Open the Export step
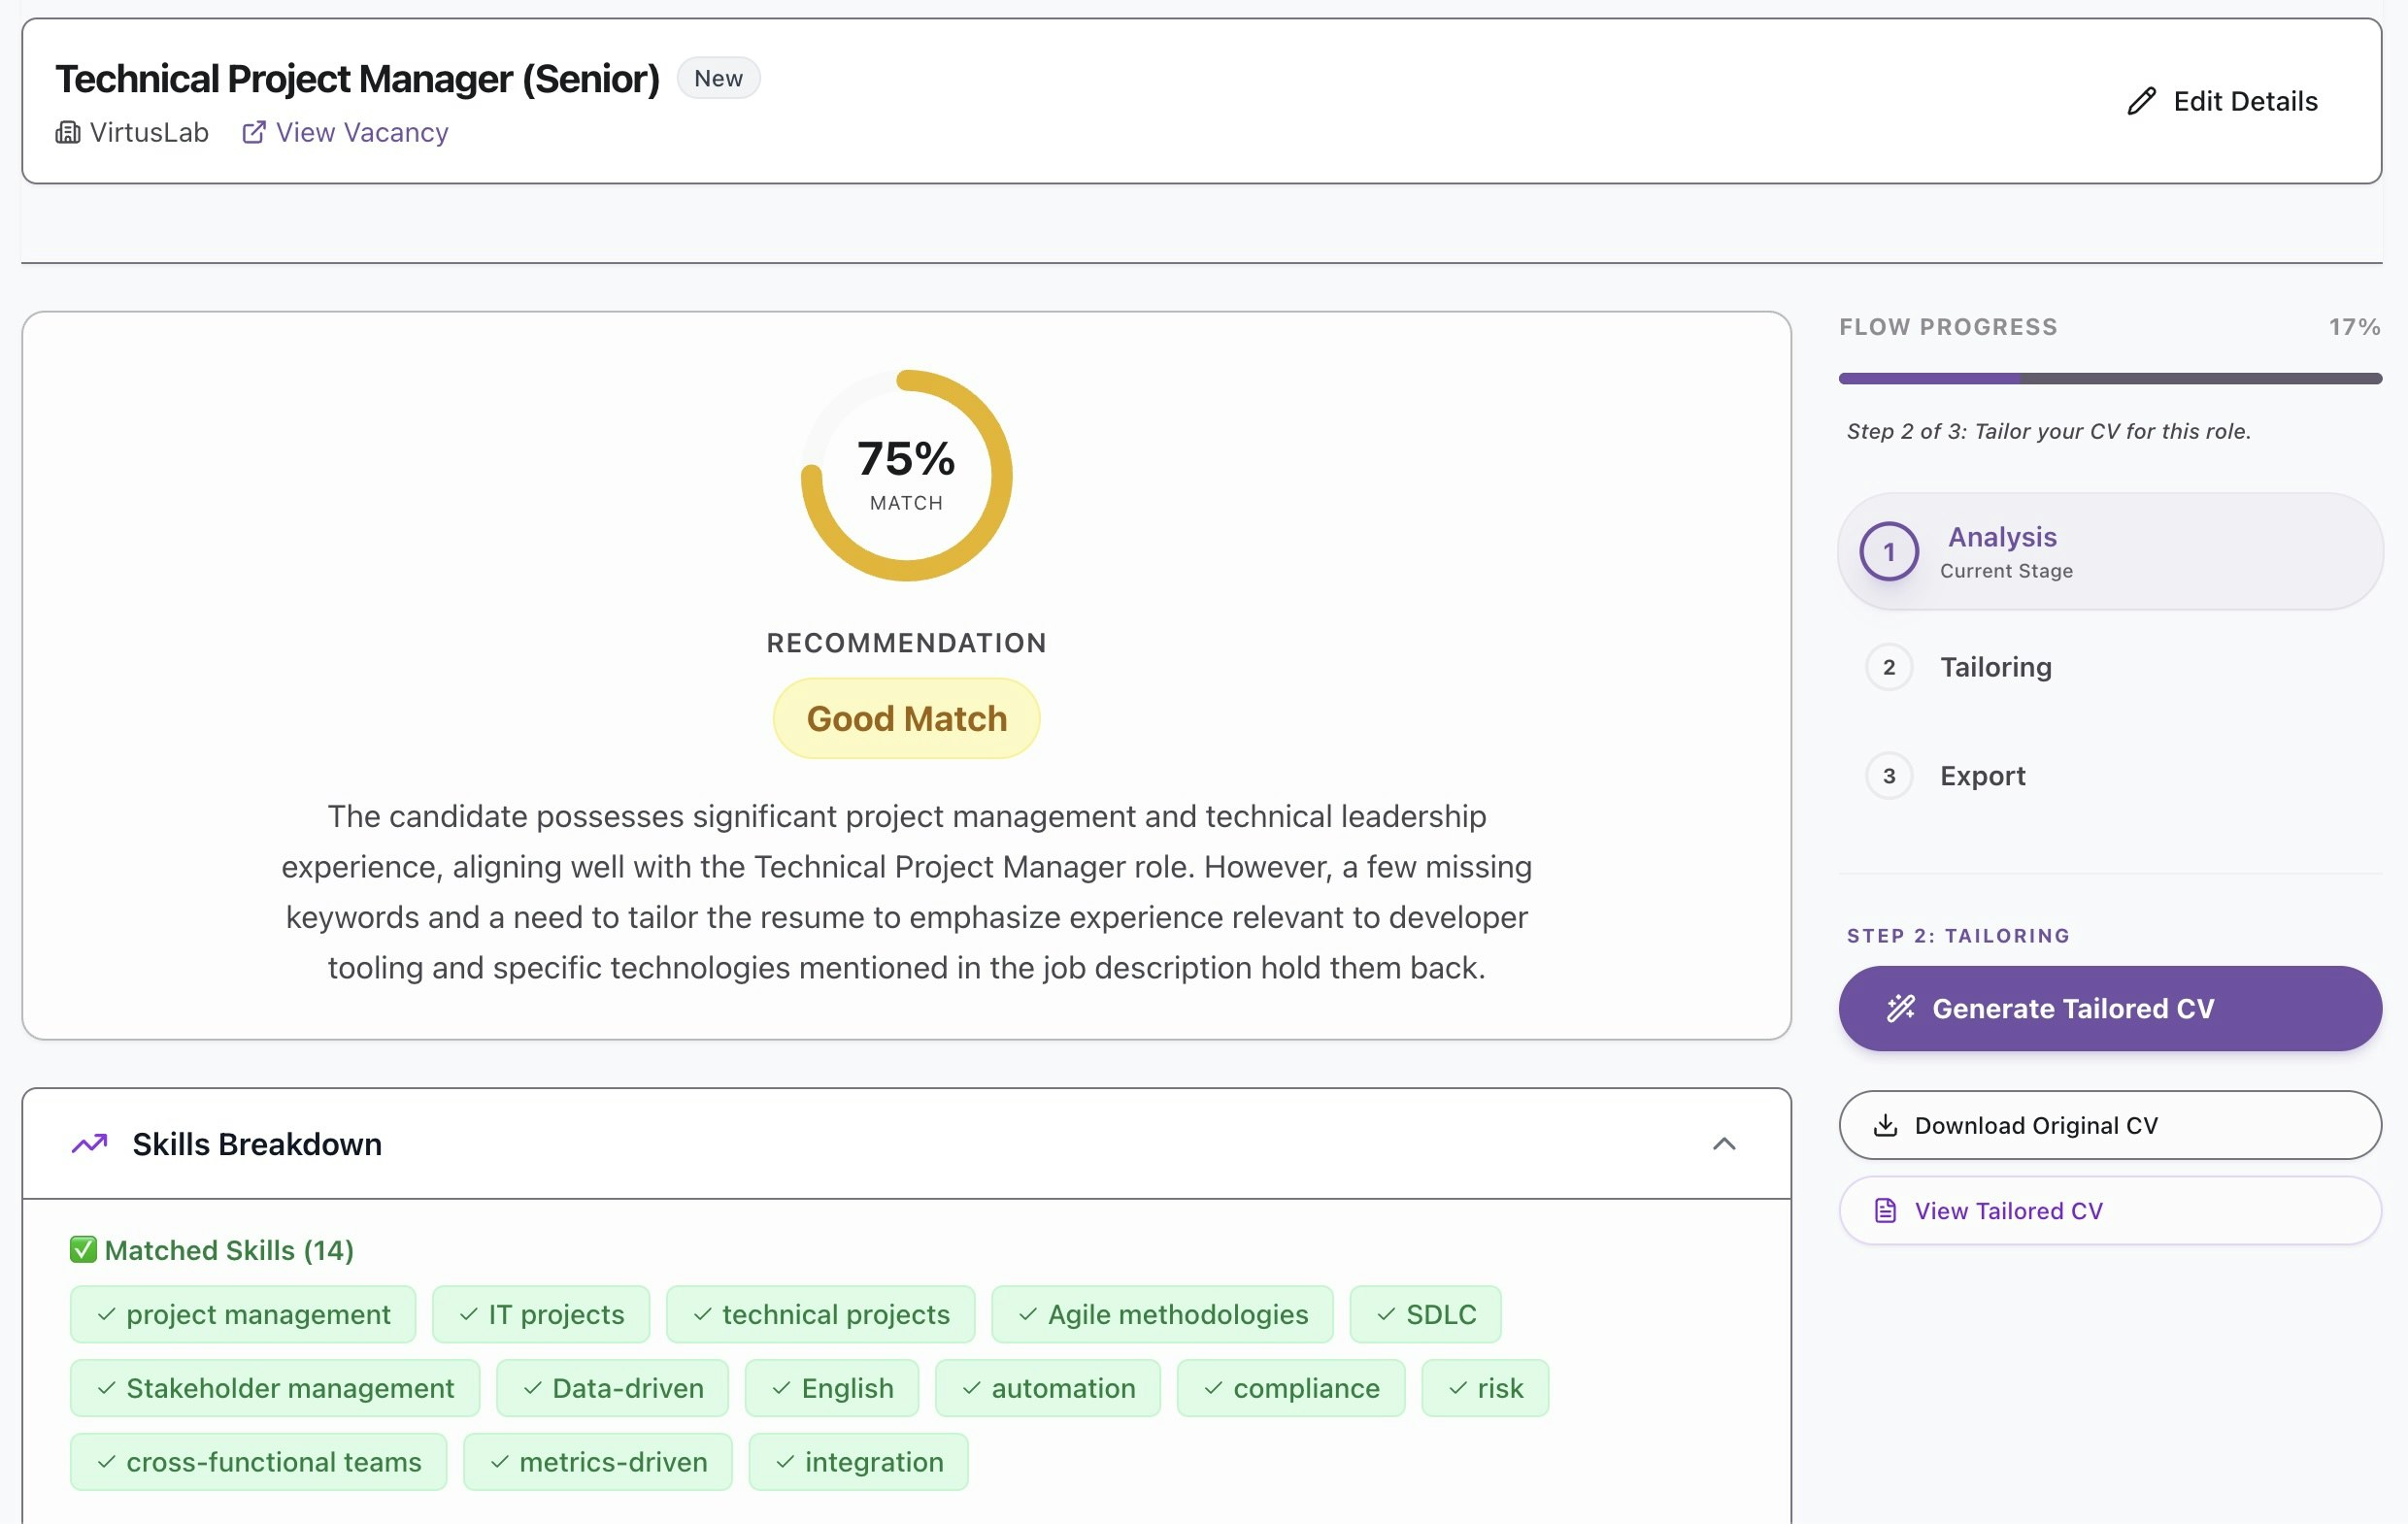 point(1982,776)
